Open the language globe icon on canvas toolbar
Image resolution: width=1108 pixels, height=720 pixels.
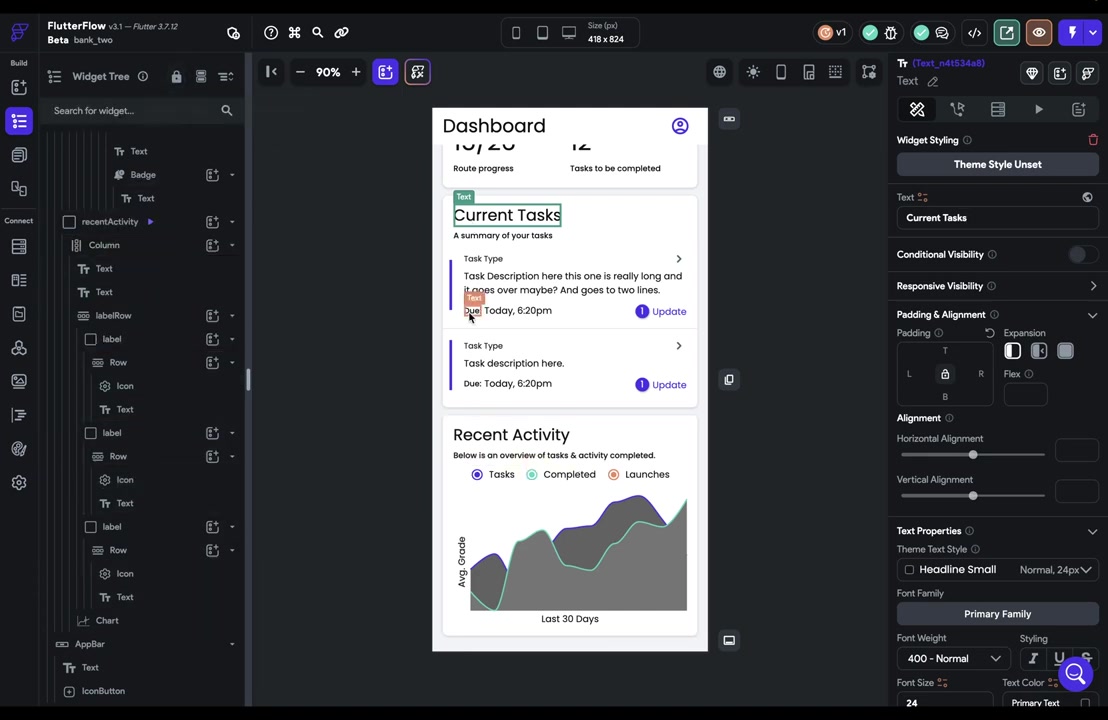click(719, 72)
